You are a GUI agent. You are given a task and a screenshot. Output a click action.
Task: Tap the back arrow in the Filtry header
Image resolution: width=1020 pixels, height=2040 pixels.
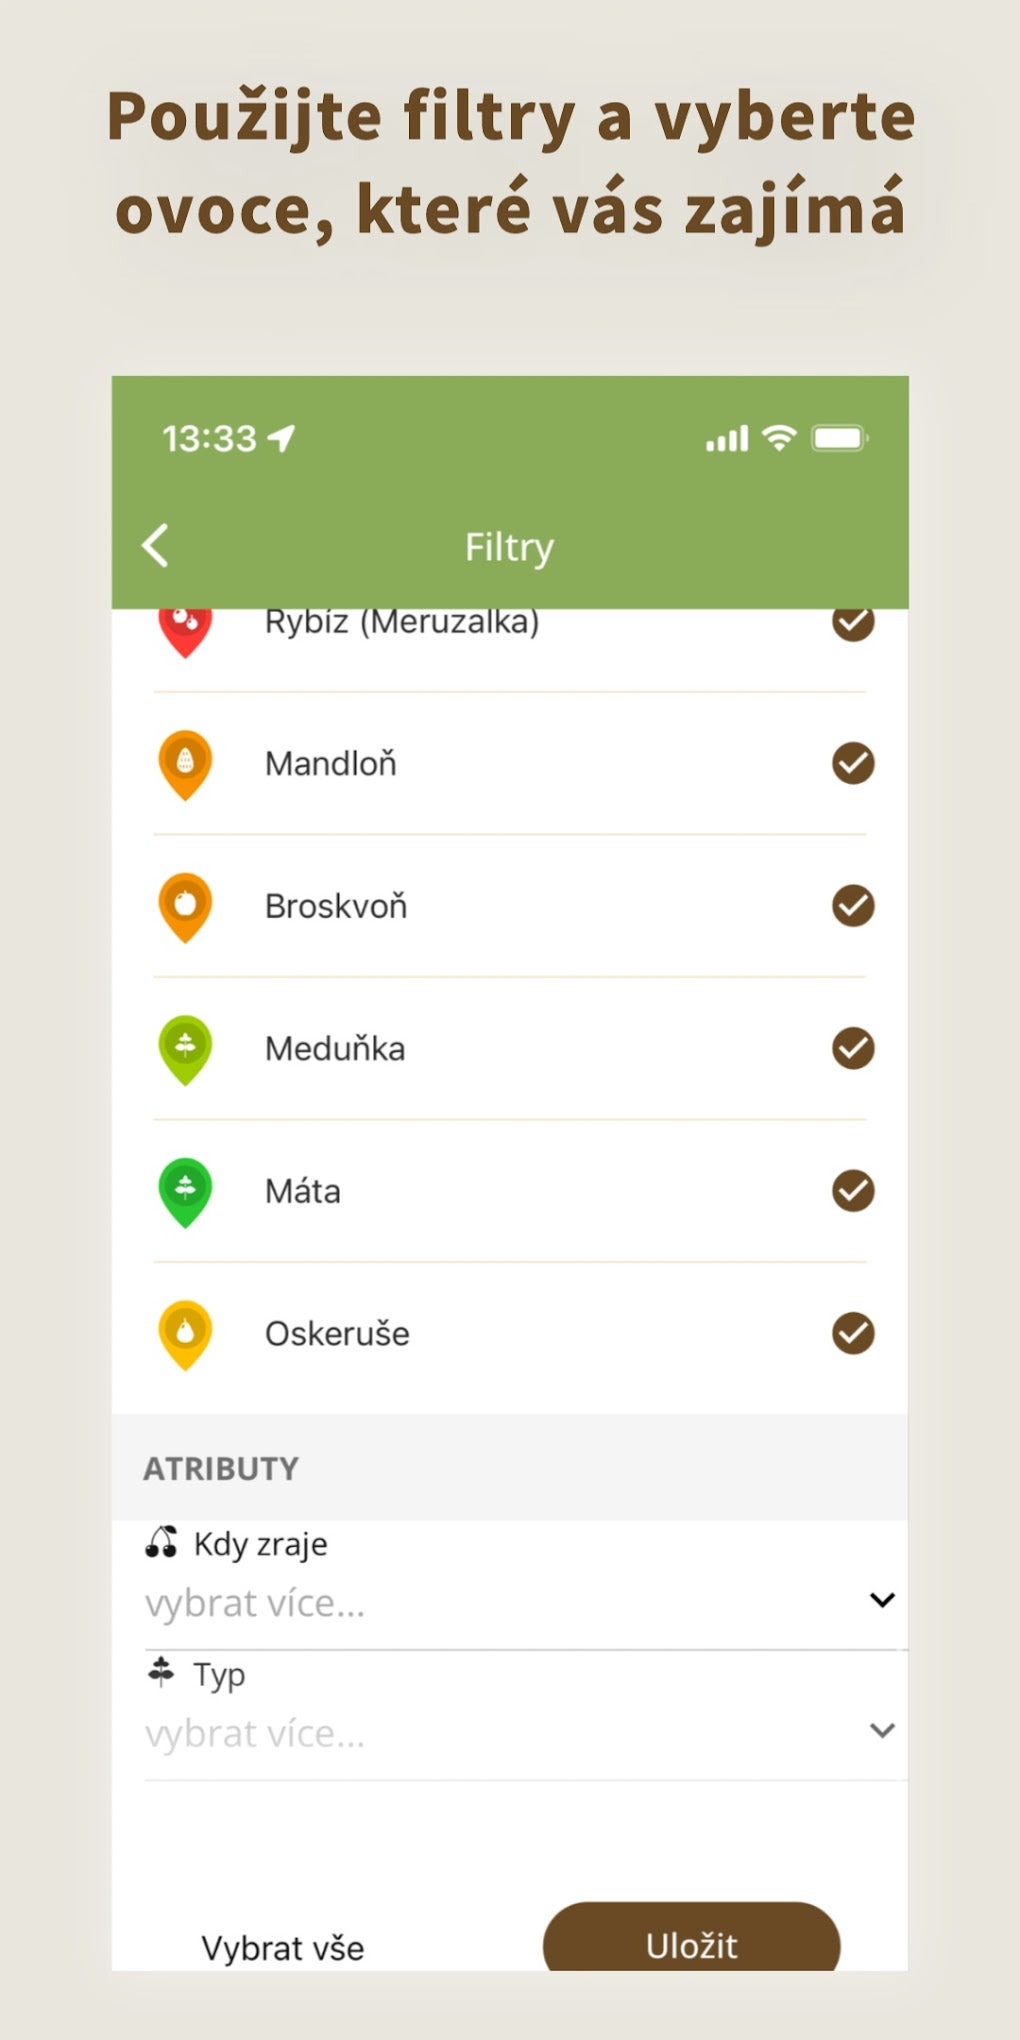(x=156, y=546)
